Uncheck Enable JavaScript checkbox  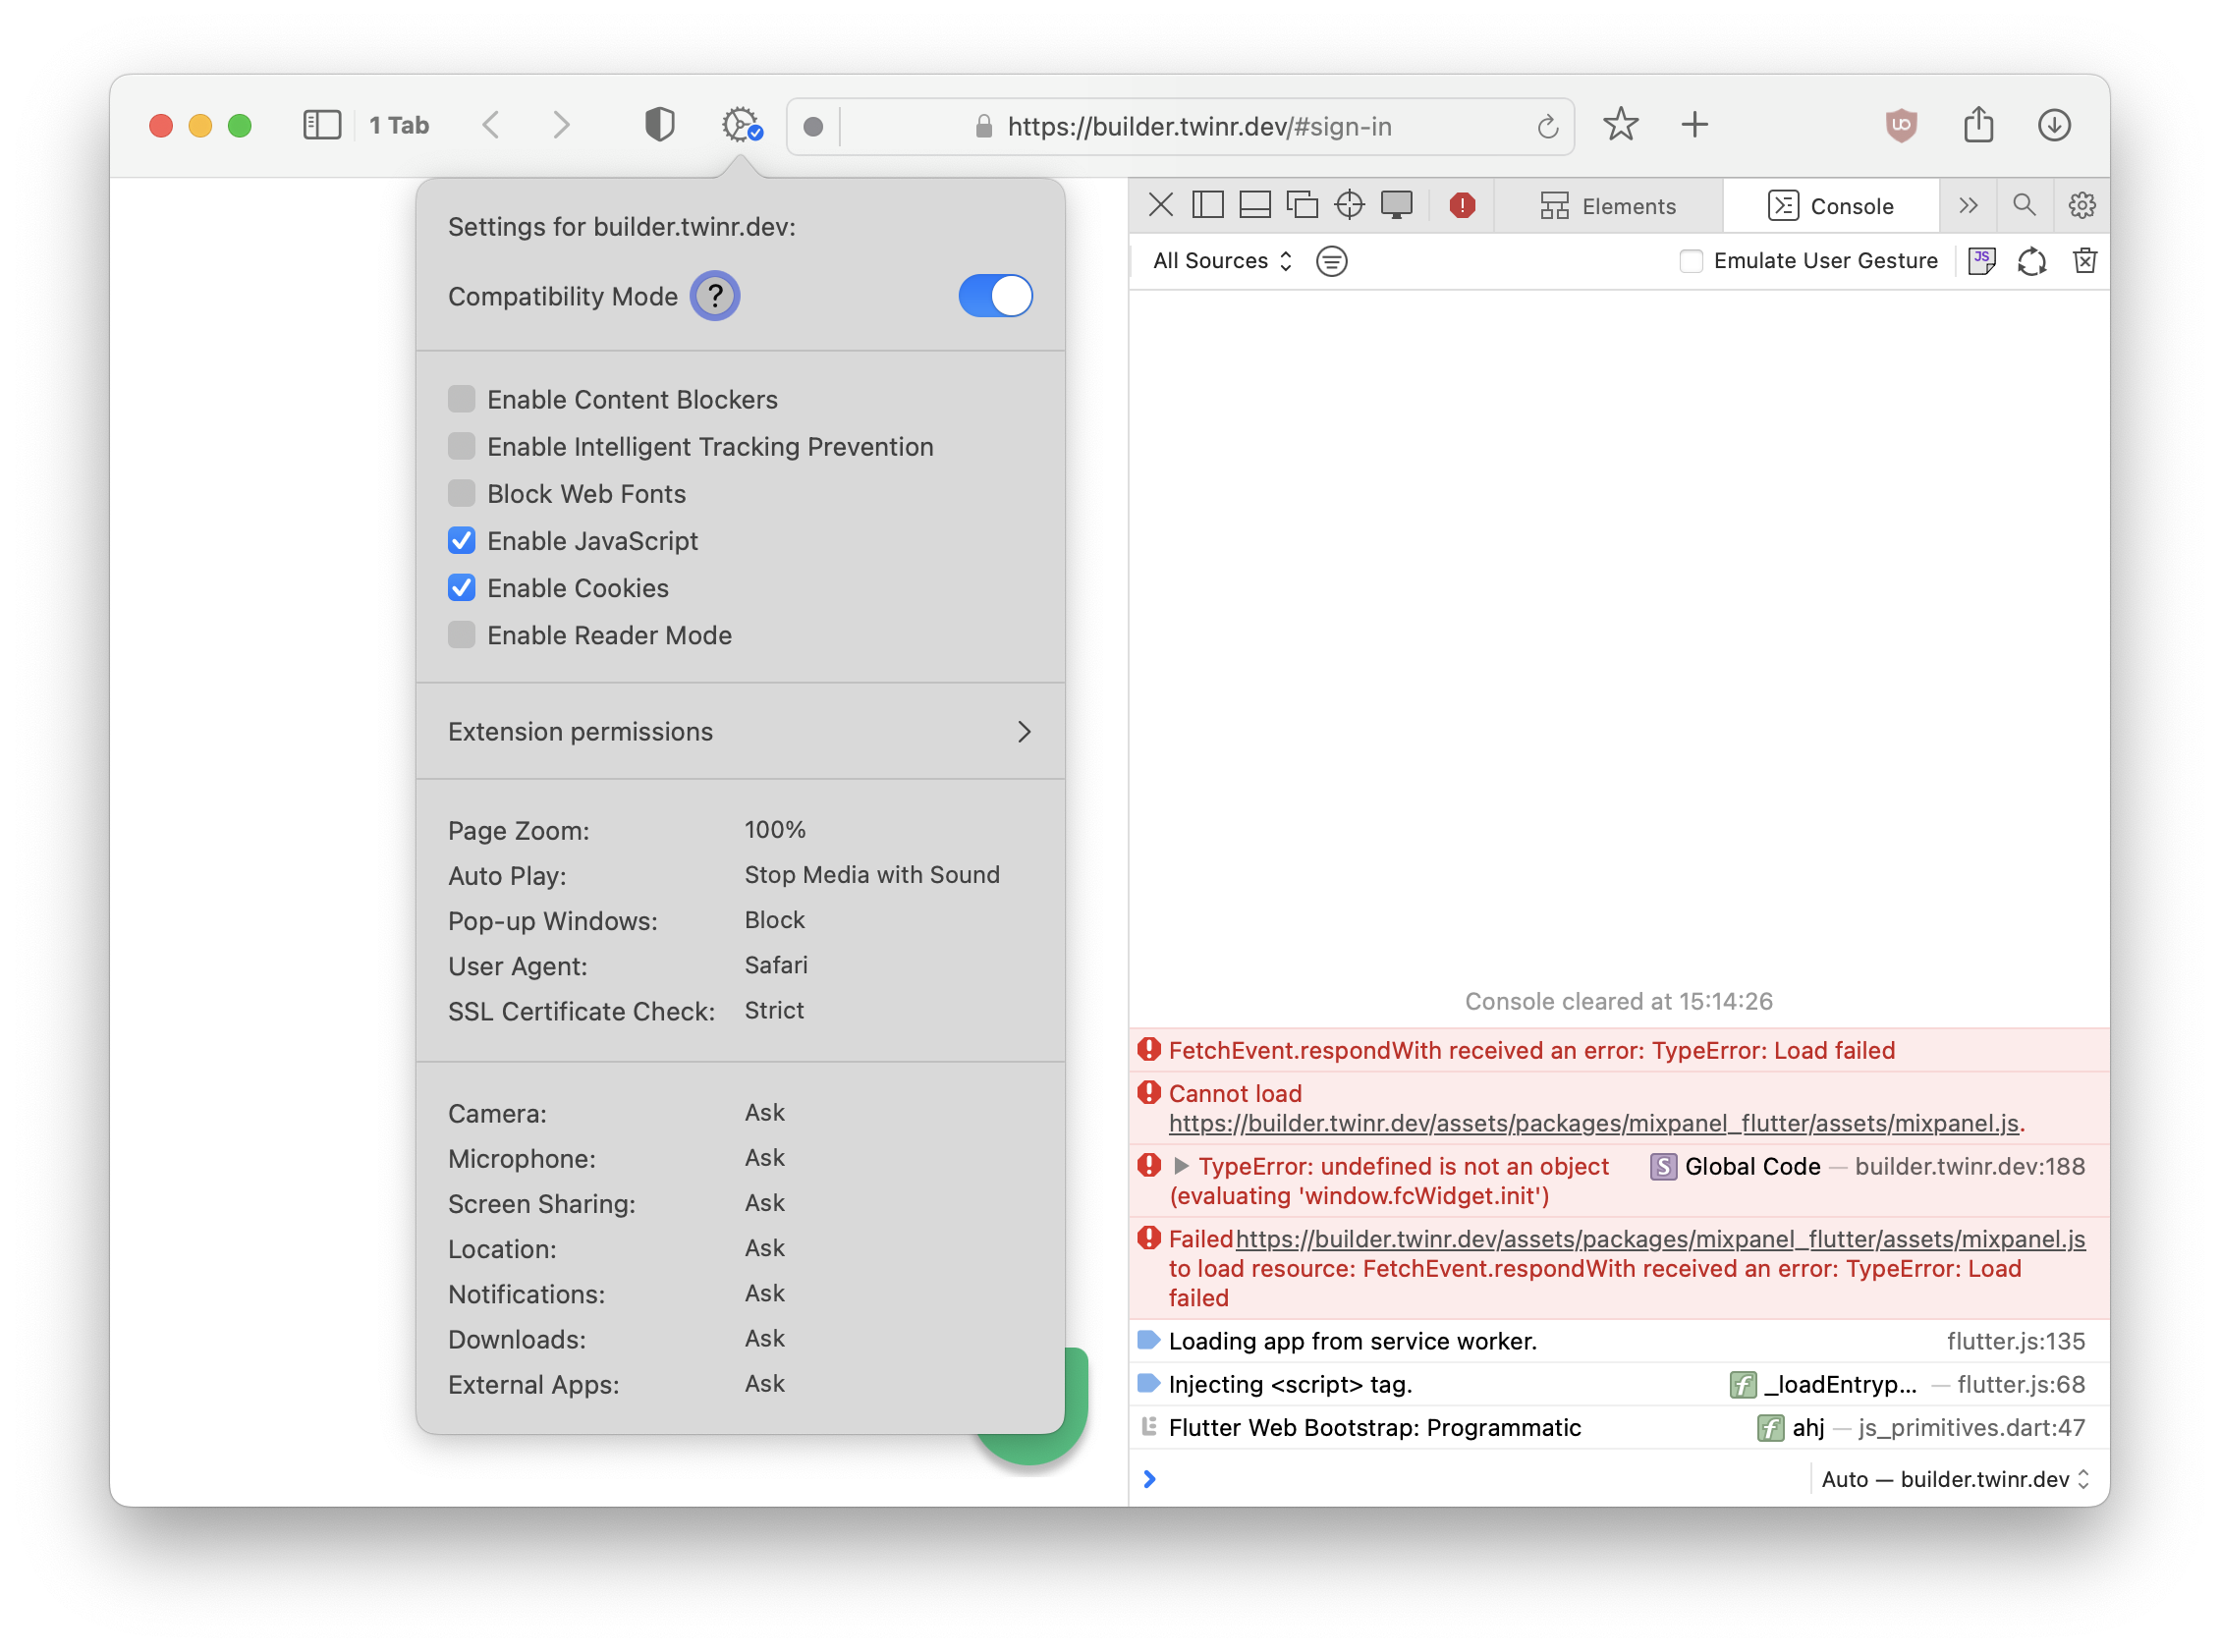461,541
